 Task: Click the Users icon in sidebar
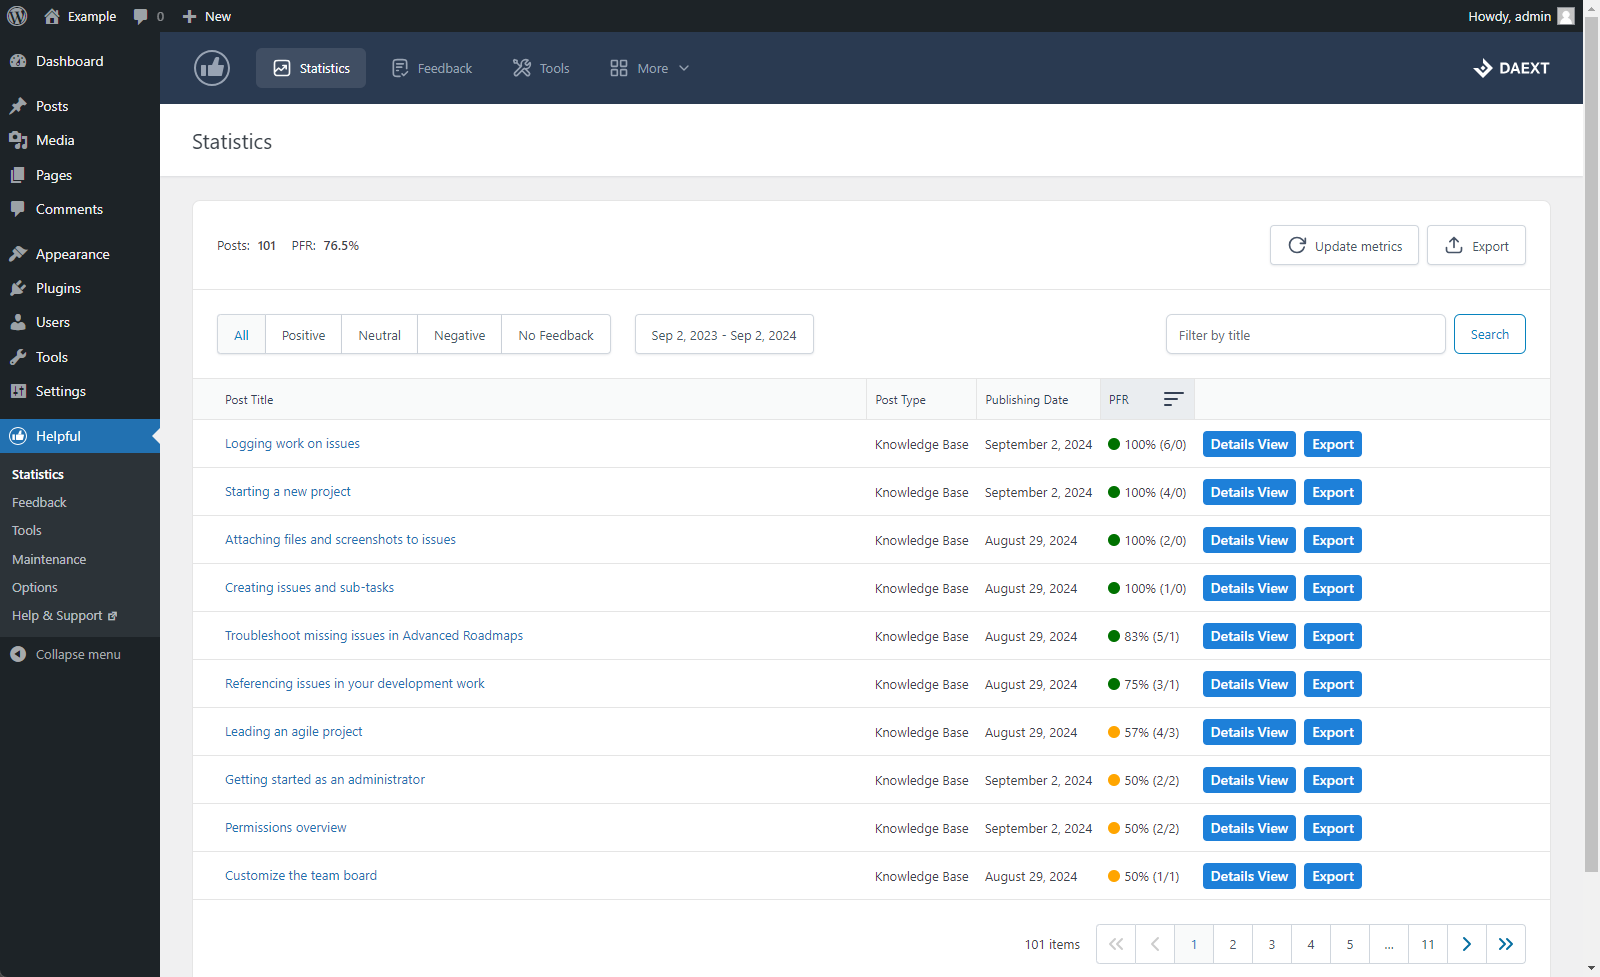point(18,322)
